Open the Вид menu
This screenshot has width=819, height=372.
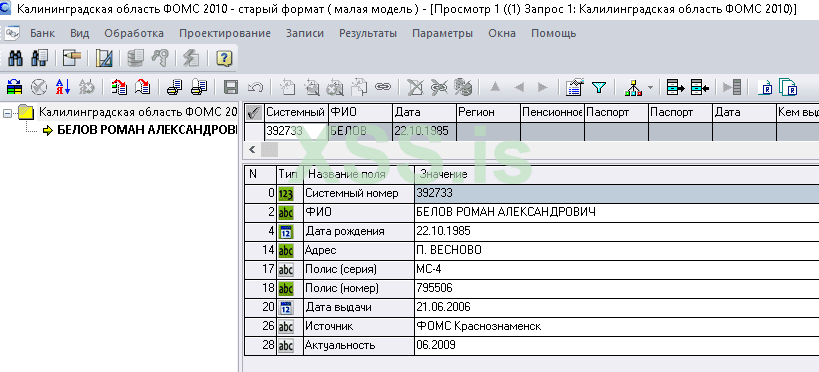pyautogui.click(x=79, y=33)
